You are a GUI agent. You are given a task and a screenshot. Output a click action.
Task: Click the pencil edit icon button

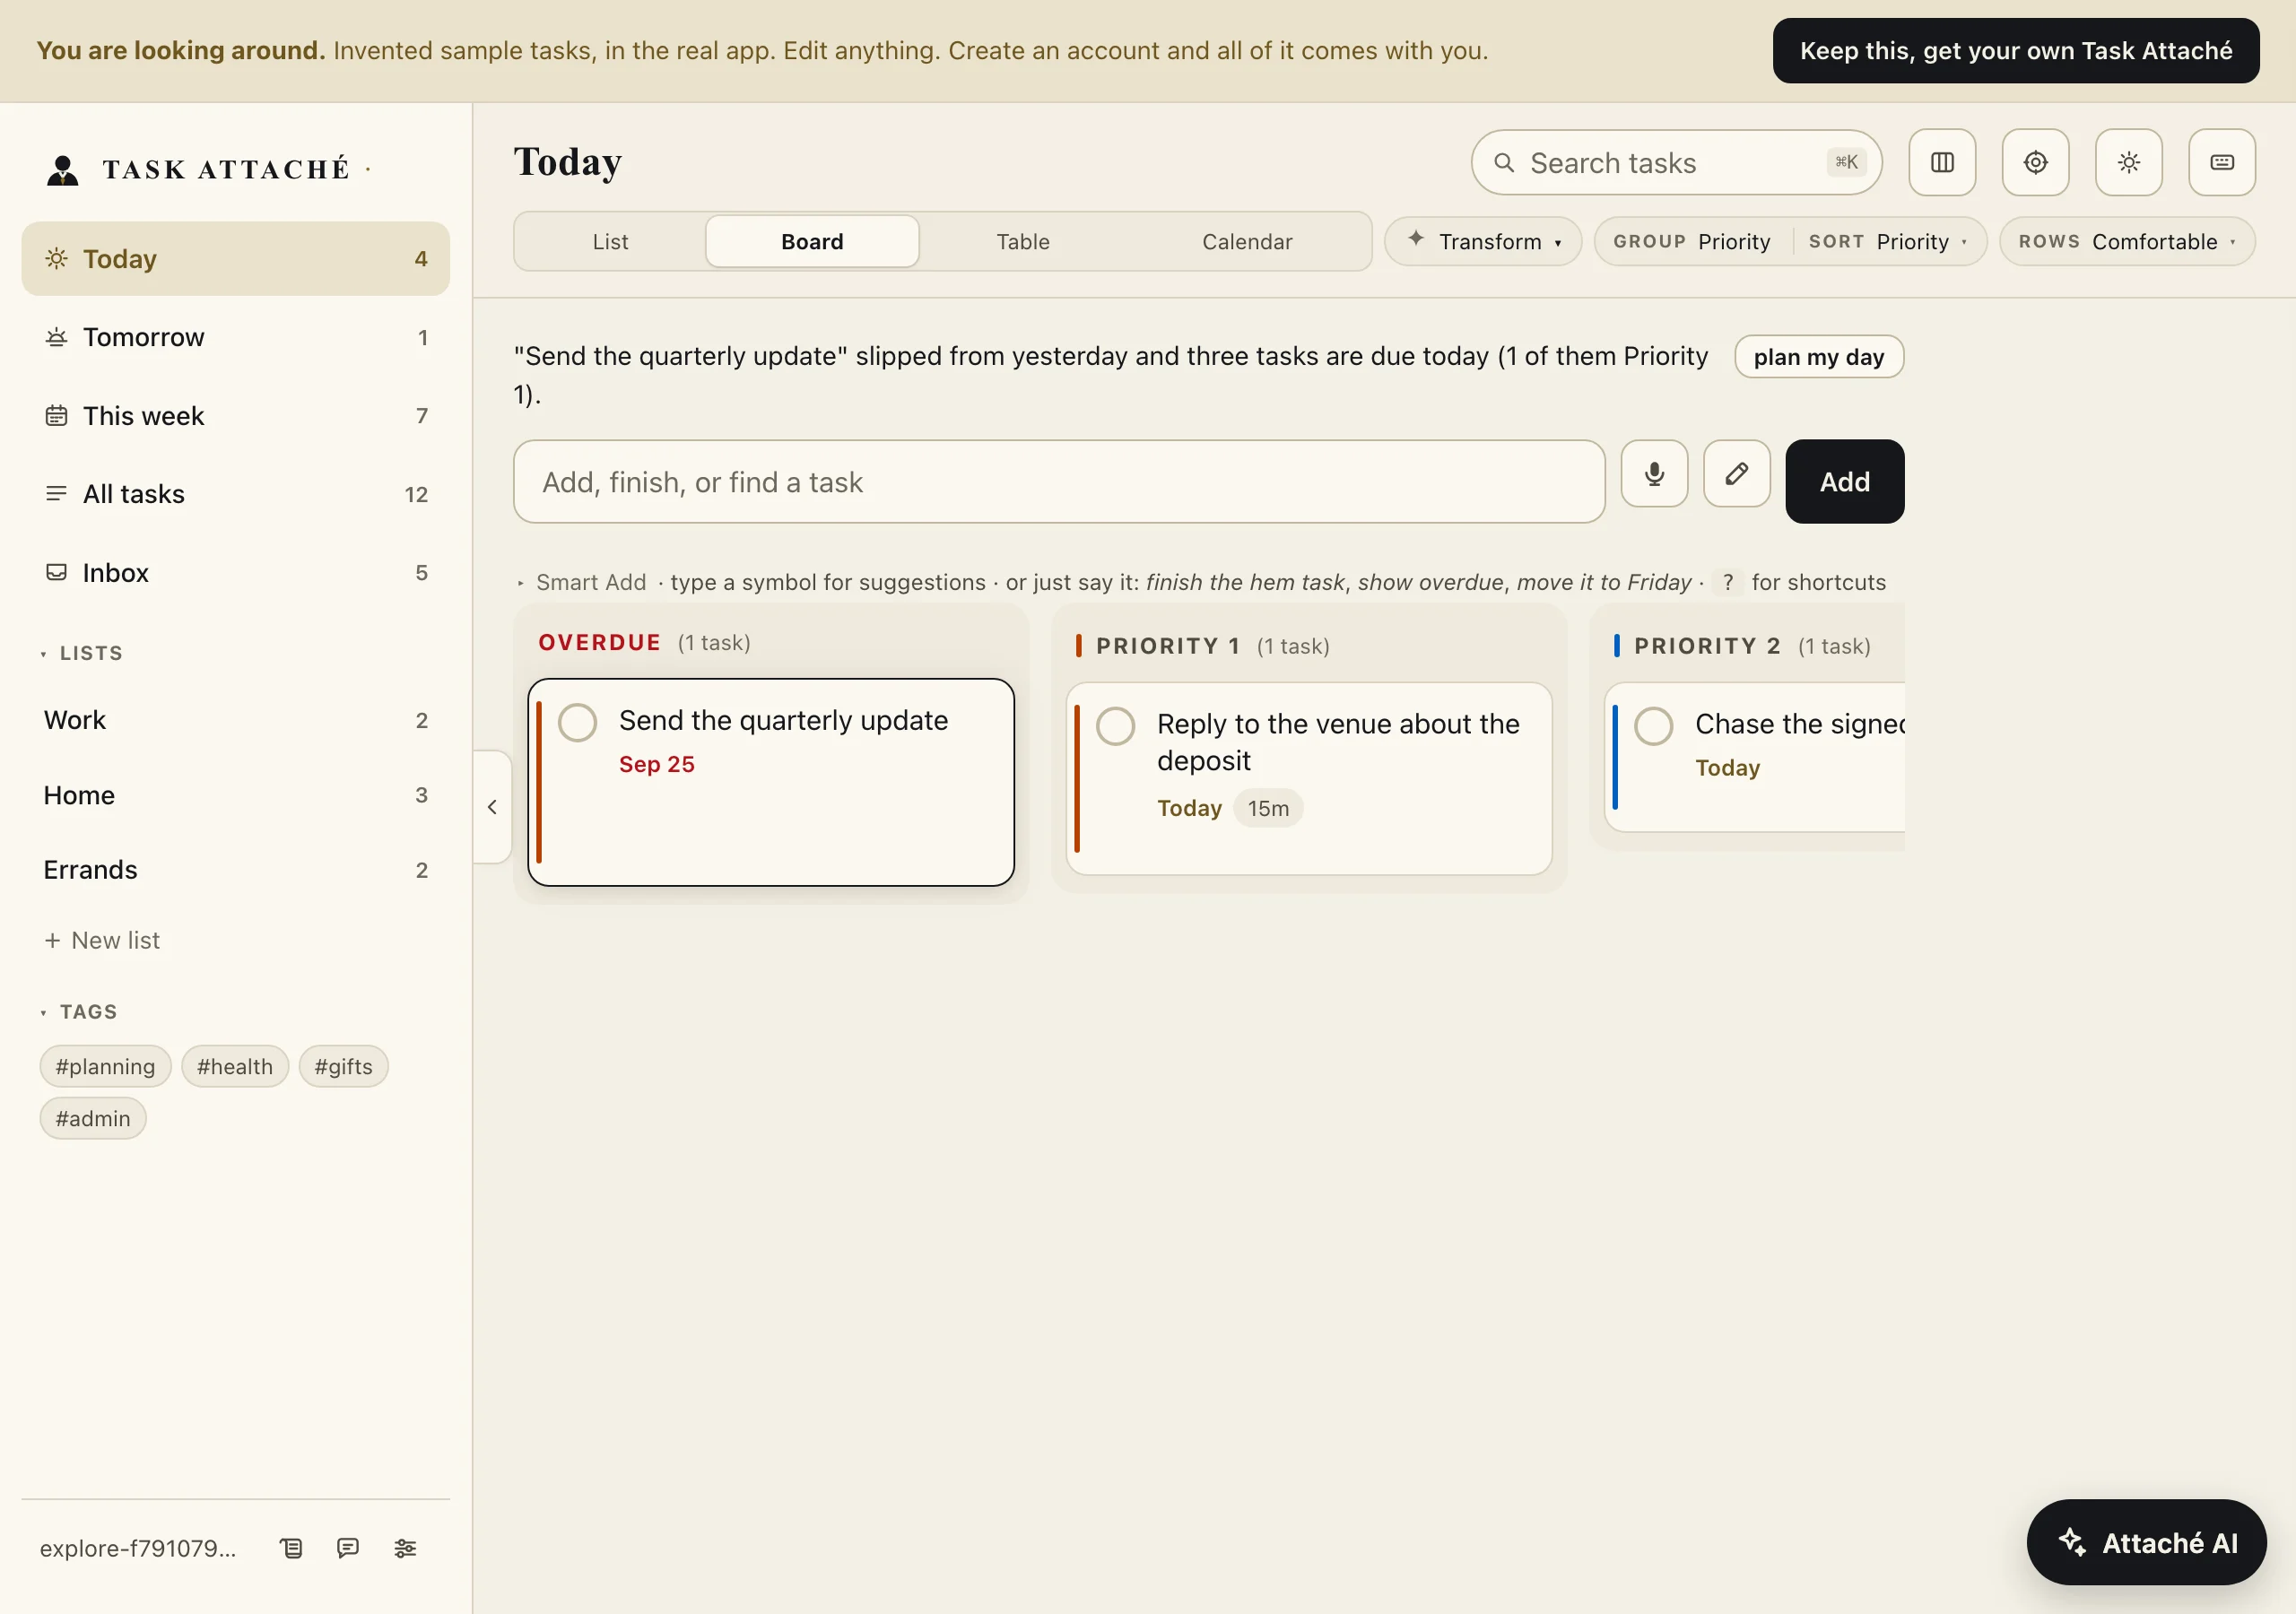click(1736, 473)
